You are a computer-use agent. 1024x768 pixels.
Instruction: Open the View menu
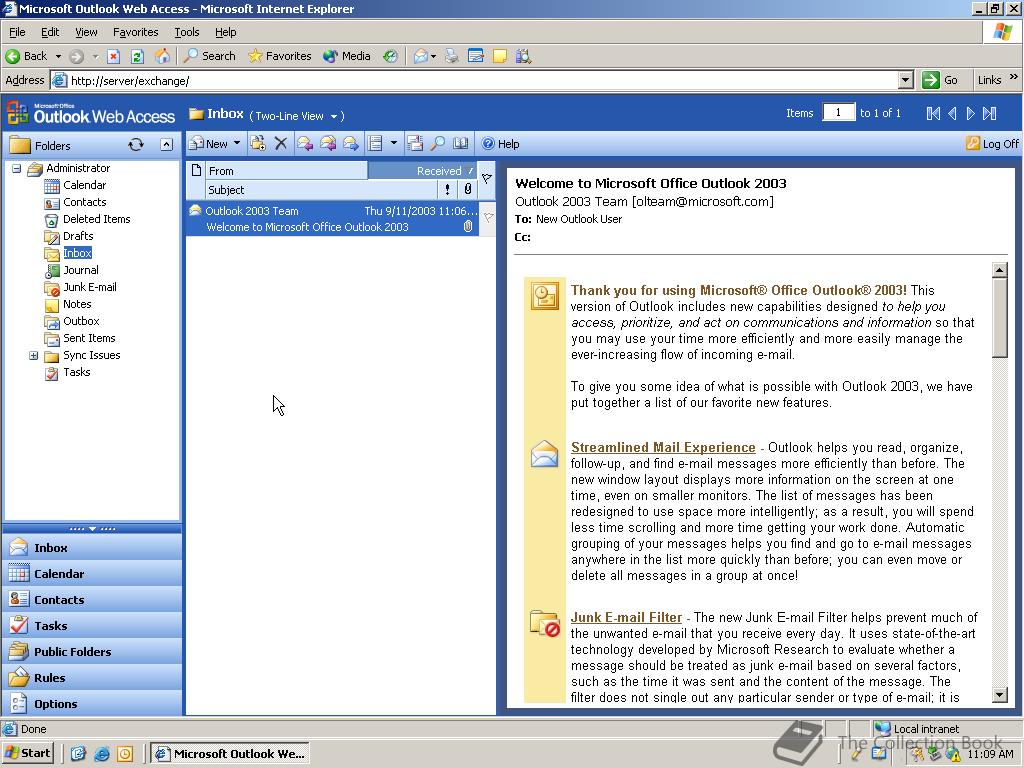point(86,32)
